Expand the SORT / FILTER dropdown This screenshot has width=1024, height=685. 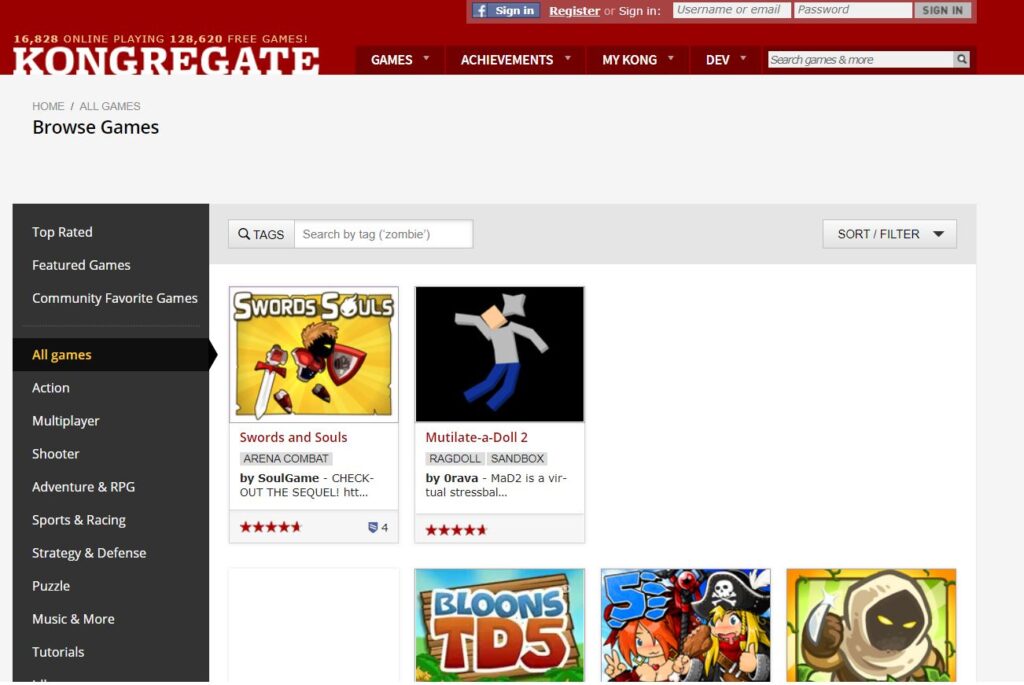pyautogui.click(x=889, y=234)
